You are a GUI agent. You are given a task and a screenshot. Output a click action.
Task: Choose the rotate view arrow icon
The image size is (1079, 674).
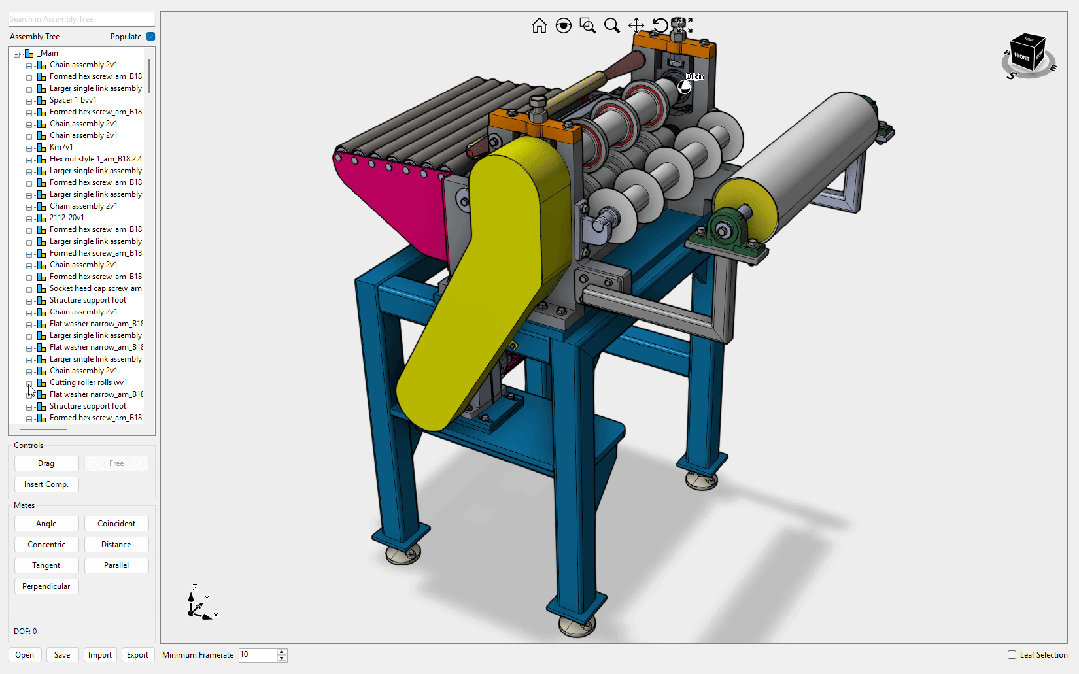pyautogui.click(x=659, y=26)
